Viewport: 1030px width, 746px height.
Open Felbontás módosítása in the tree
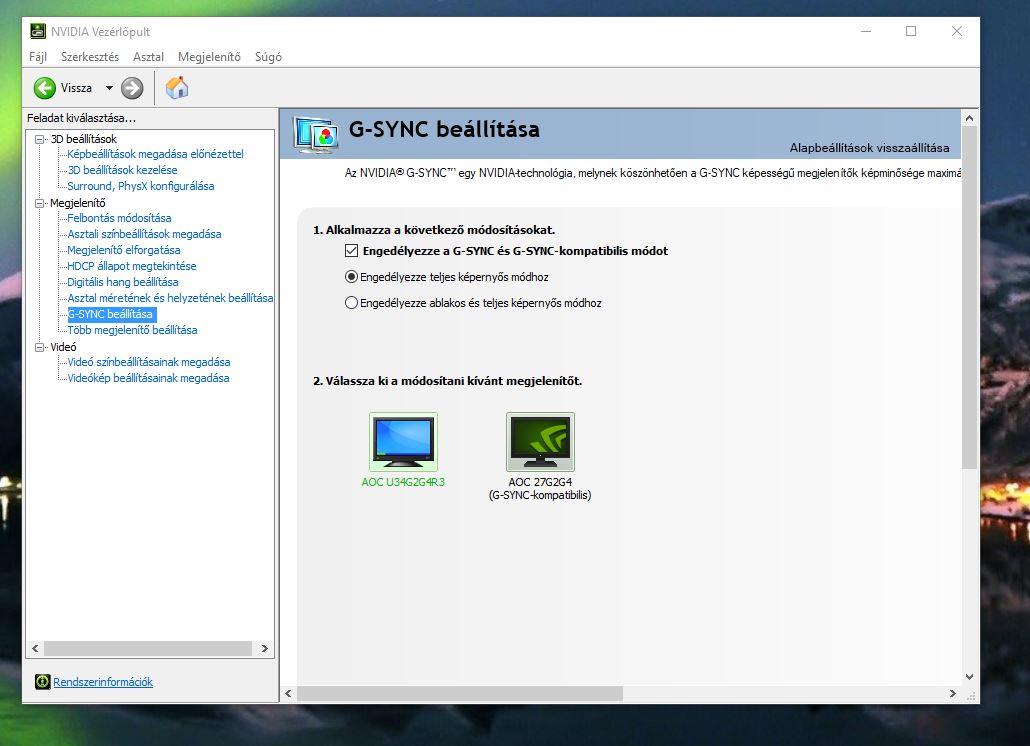pos(119,218)
